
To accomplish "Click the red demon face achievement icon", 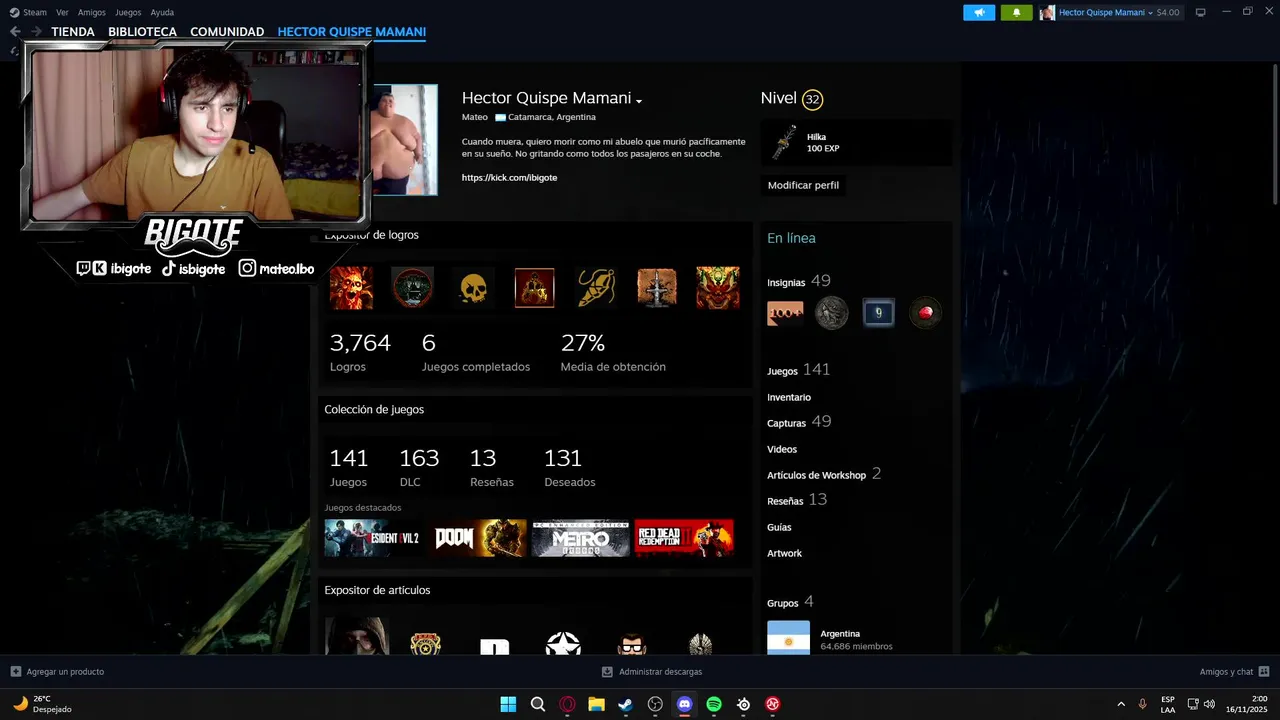I will [718, 288].
